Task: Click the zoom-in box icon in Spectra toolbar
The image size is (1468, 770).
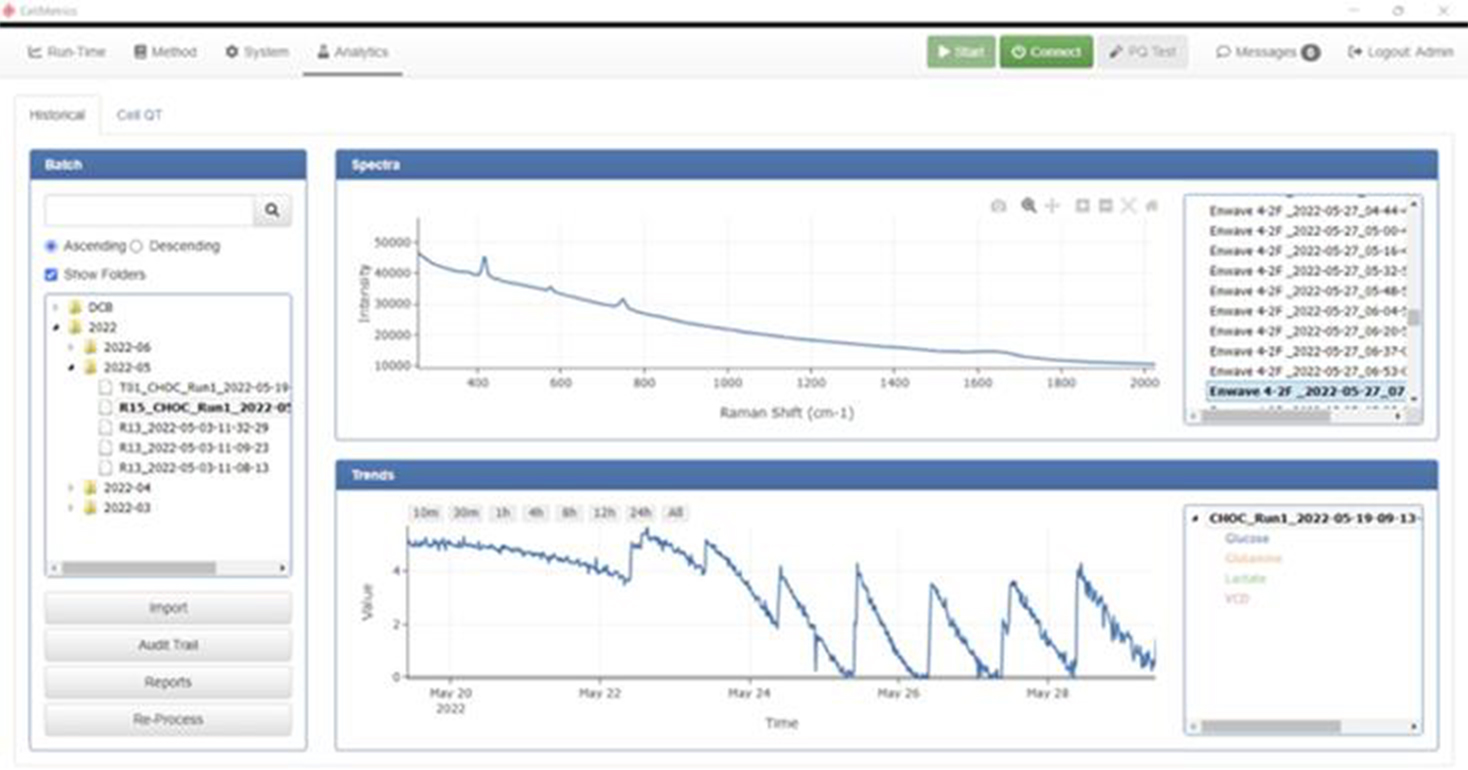Action: point(1082,206)
